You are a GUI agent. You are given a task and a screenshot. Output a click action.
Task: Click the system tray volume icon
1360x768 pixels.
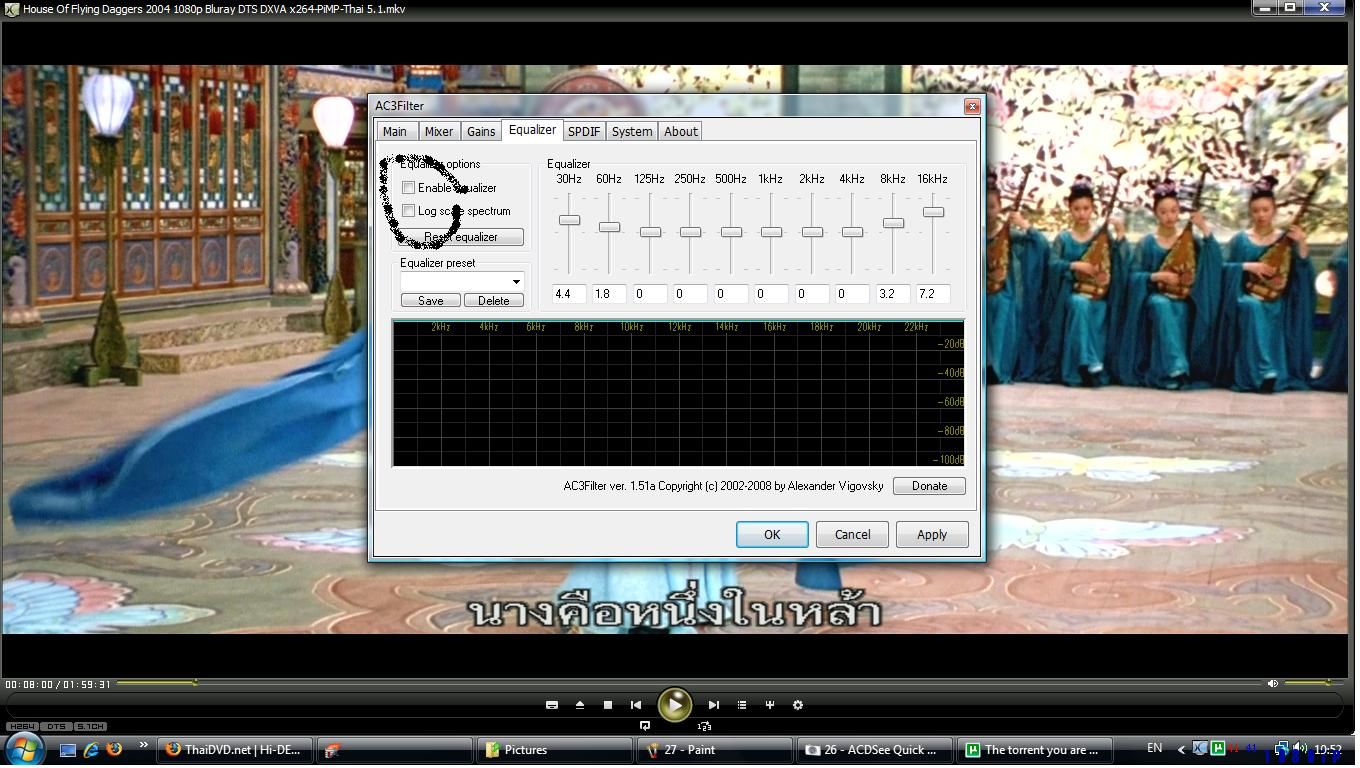(x=1300, y=748)
